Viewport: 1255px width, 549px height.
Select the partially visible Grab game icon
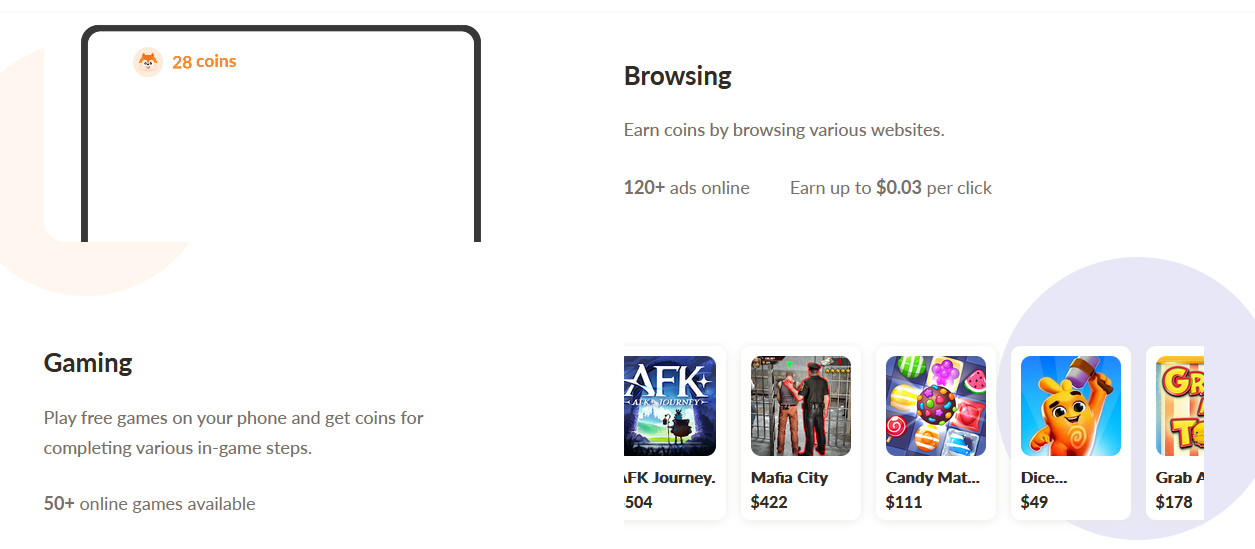pyautogui.click(x=1180, y=406)
